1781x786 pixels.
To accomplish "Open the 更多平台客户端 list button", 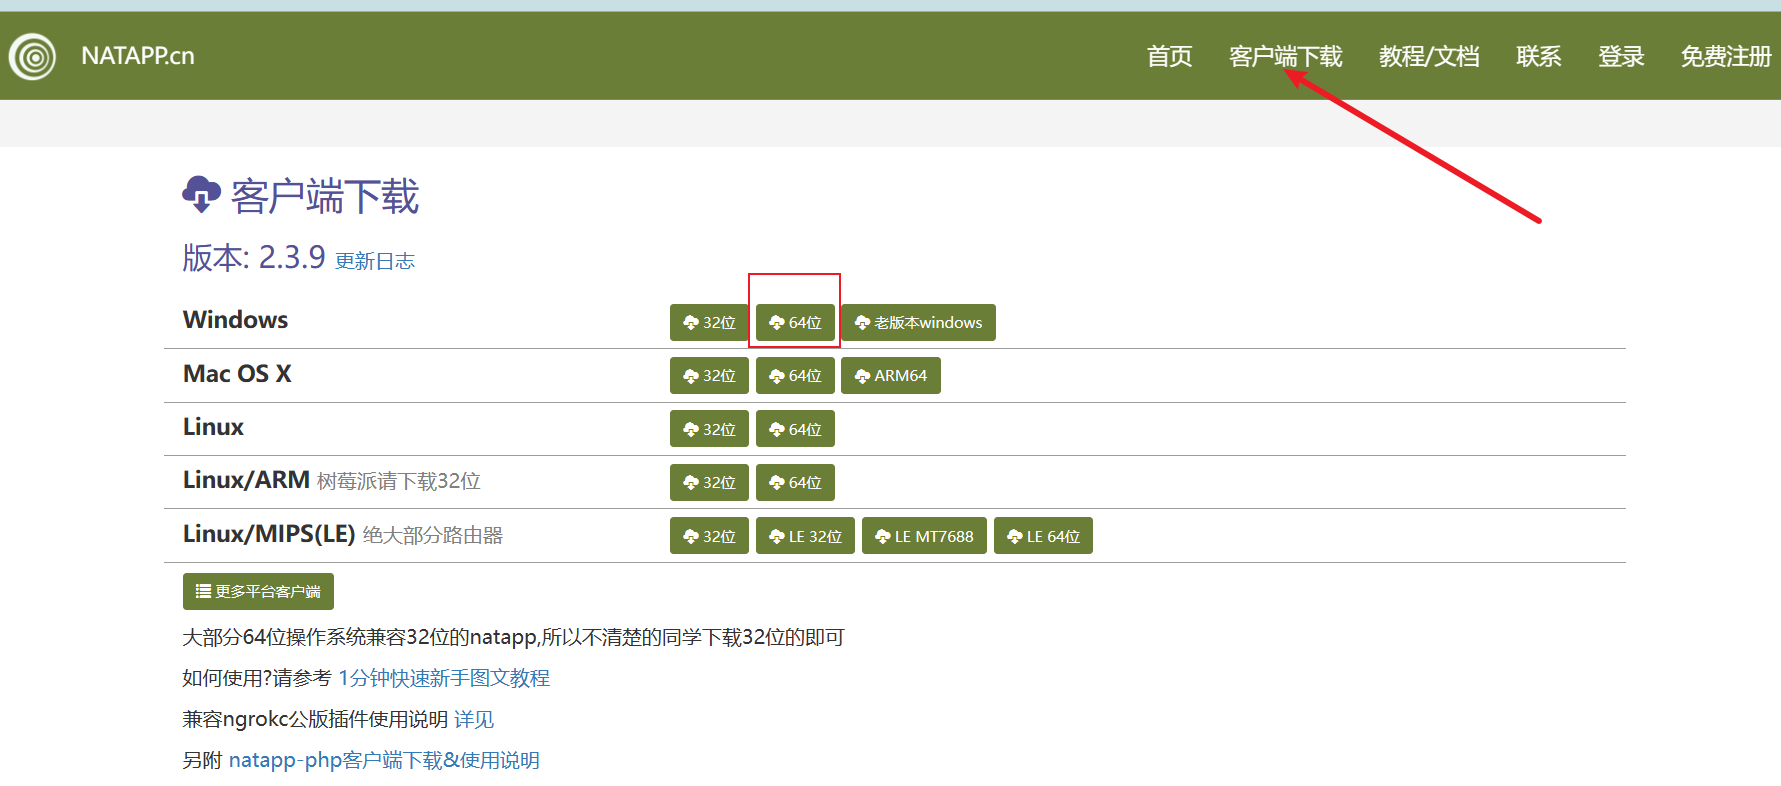I will tap(258, 592).
